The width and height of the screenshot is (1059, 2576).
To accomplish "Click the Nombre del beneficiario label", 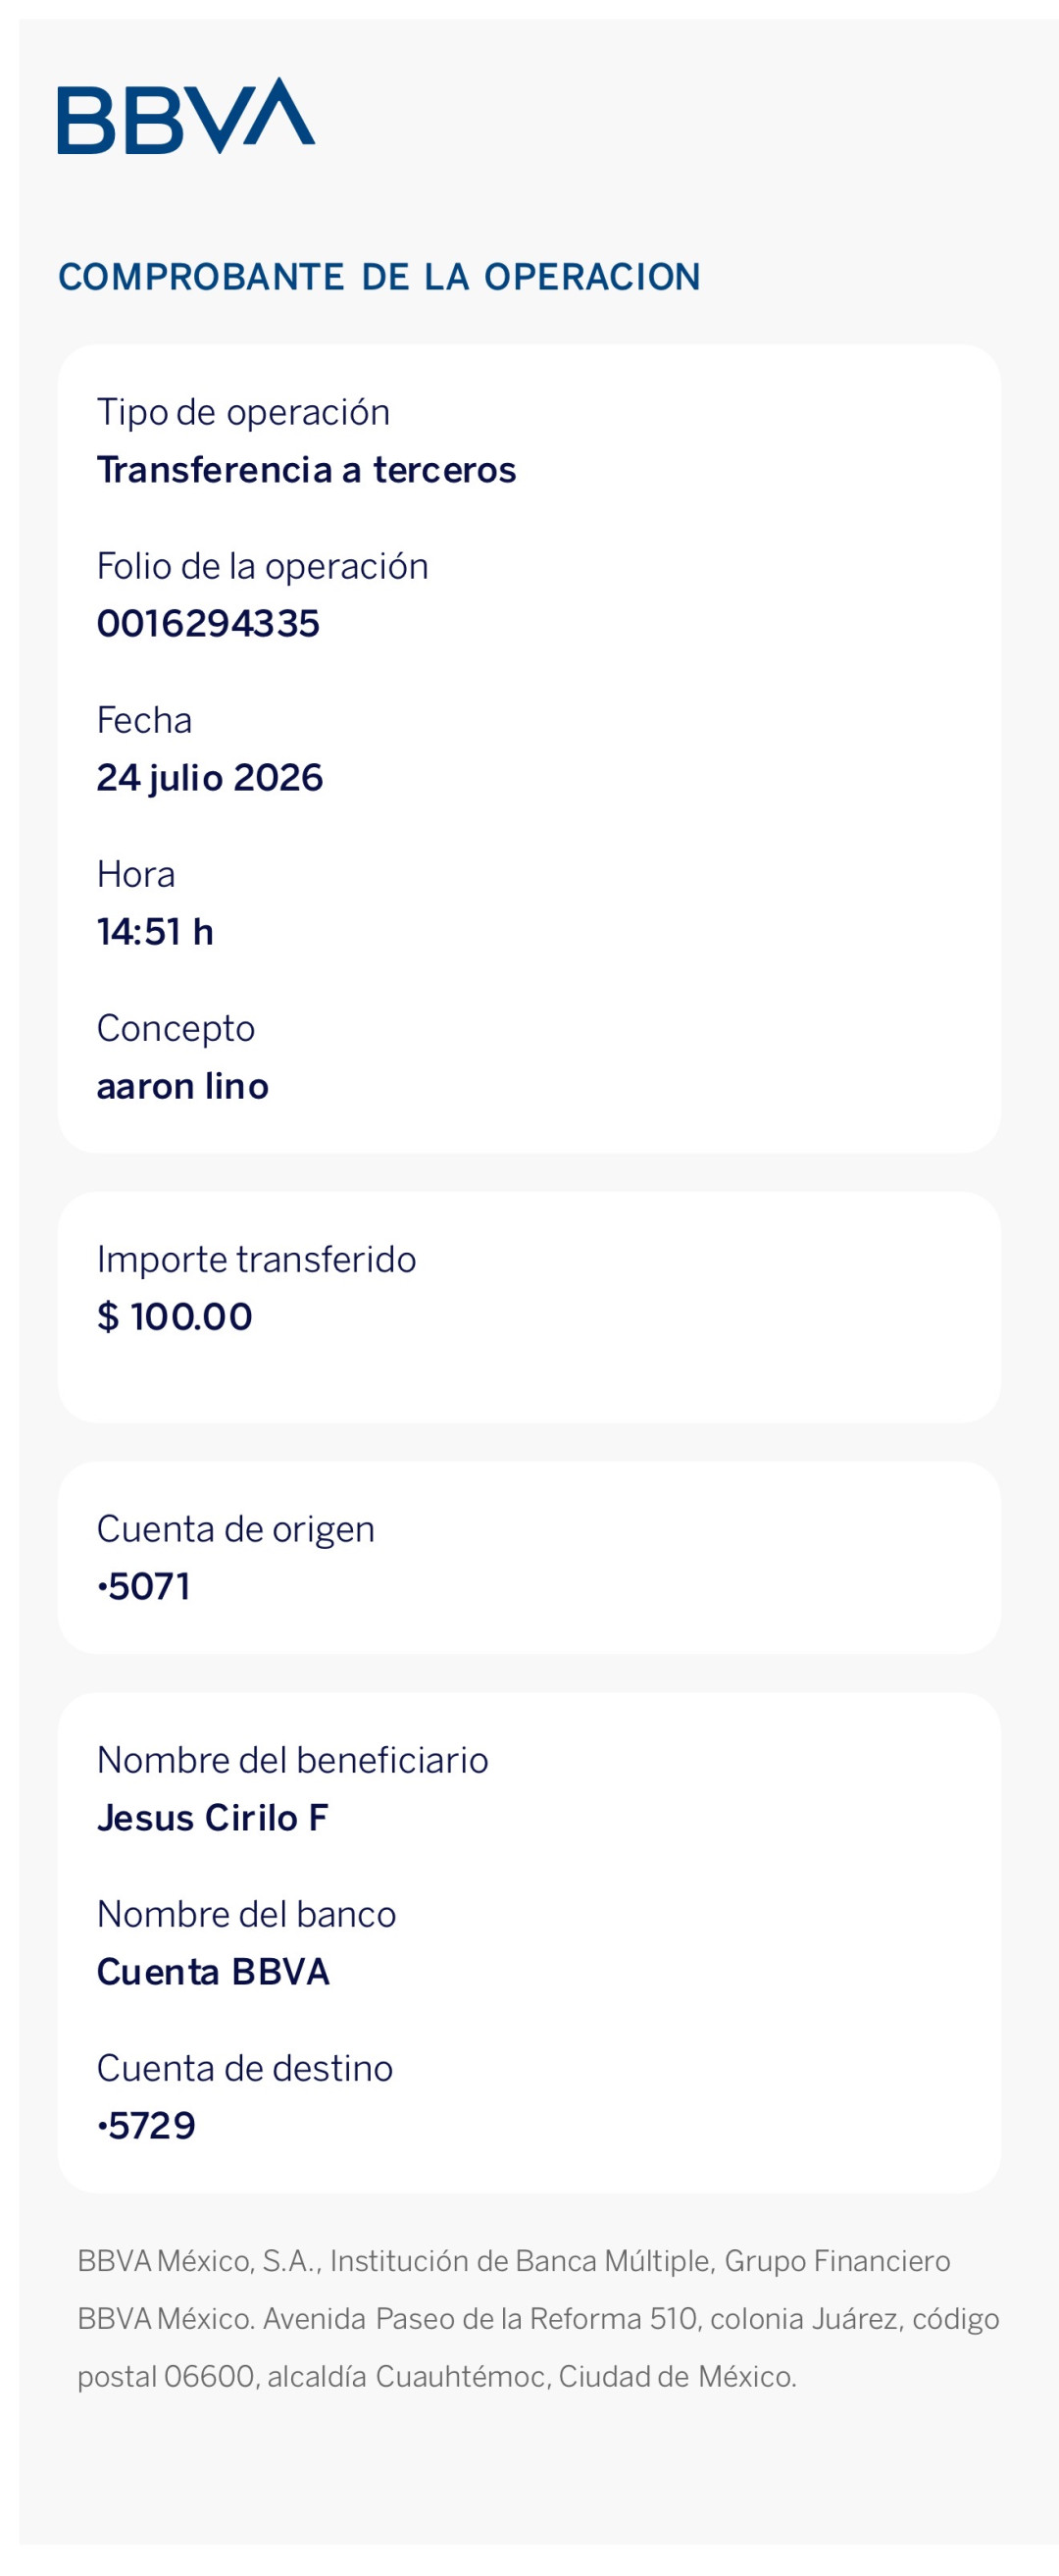I will coord(293,1760).
